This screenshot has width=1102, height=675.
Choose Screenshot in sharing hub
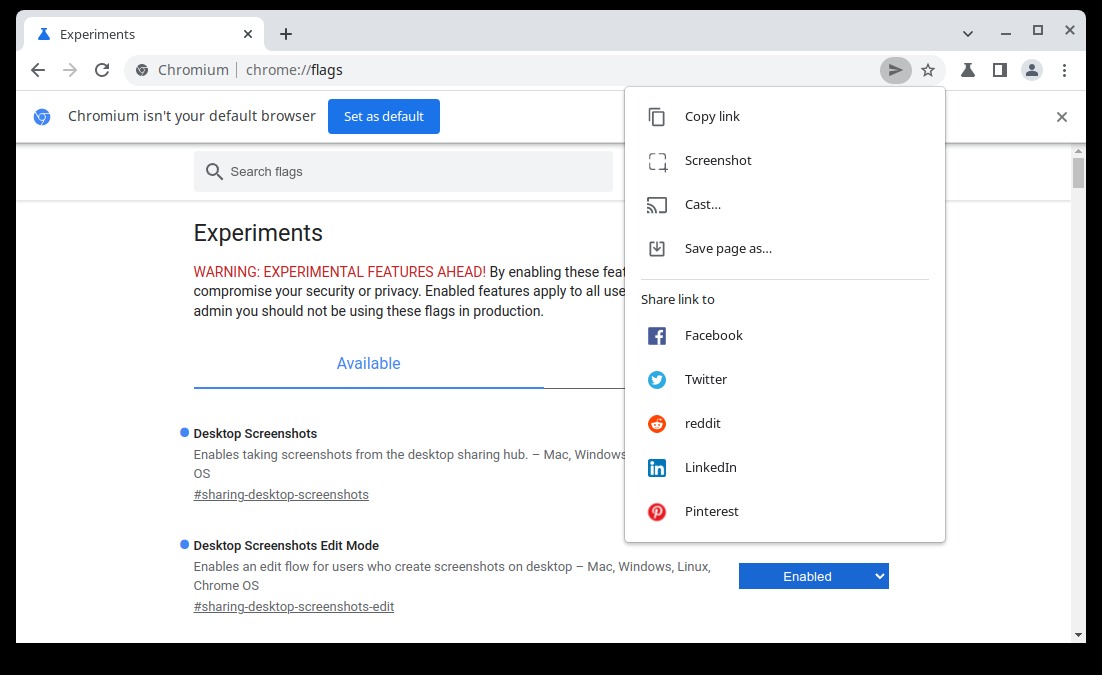point(717,161)
